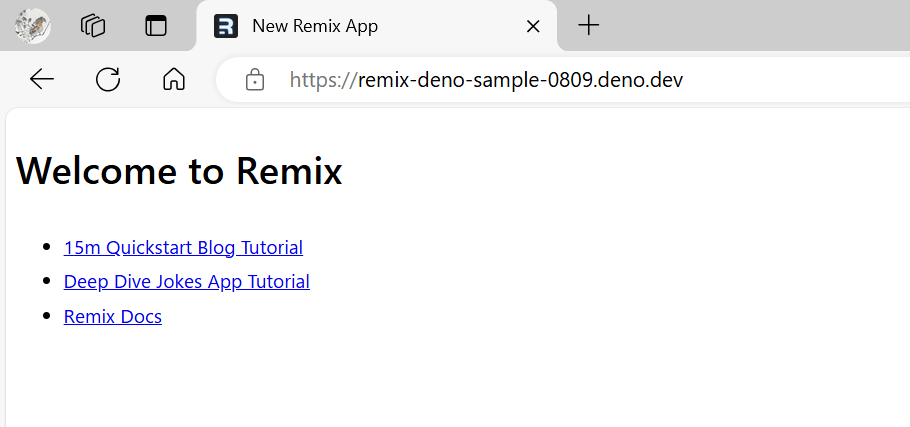Toggle the vertical tabs icon
Screen dimensions: 910x427
[x=156, y=26]
